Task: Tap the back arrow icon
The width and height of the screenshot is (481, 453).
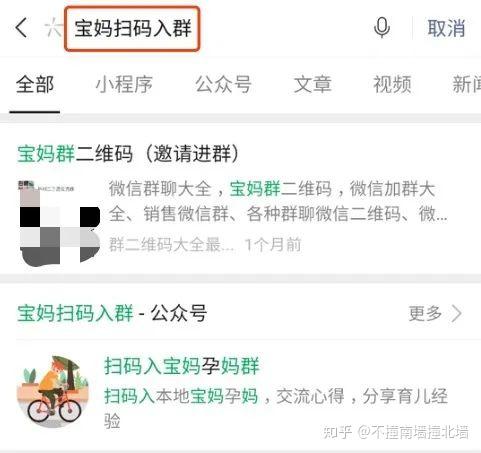Action: tap(21, 28)
